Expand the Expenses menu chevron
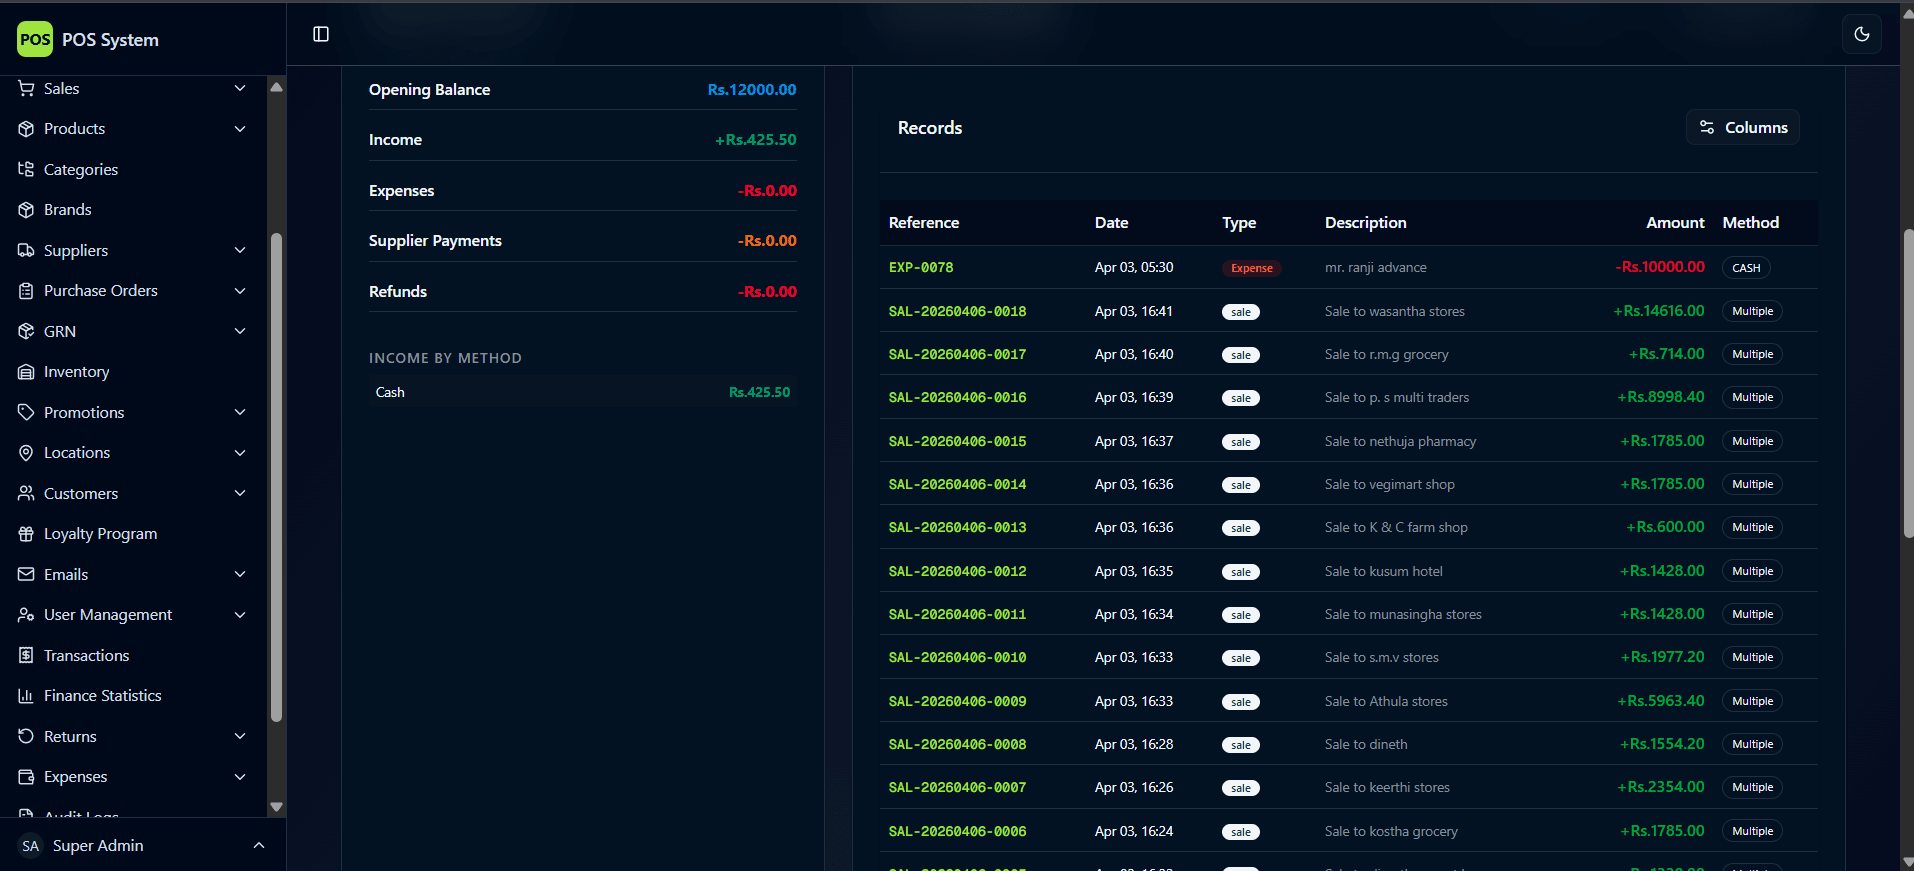 pyautogui.click(x=240, y=777)
